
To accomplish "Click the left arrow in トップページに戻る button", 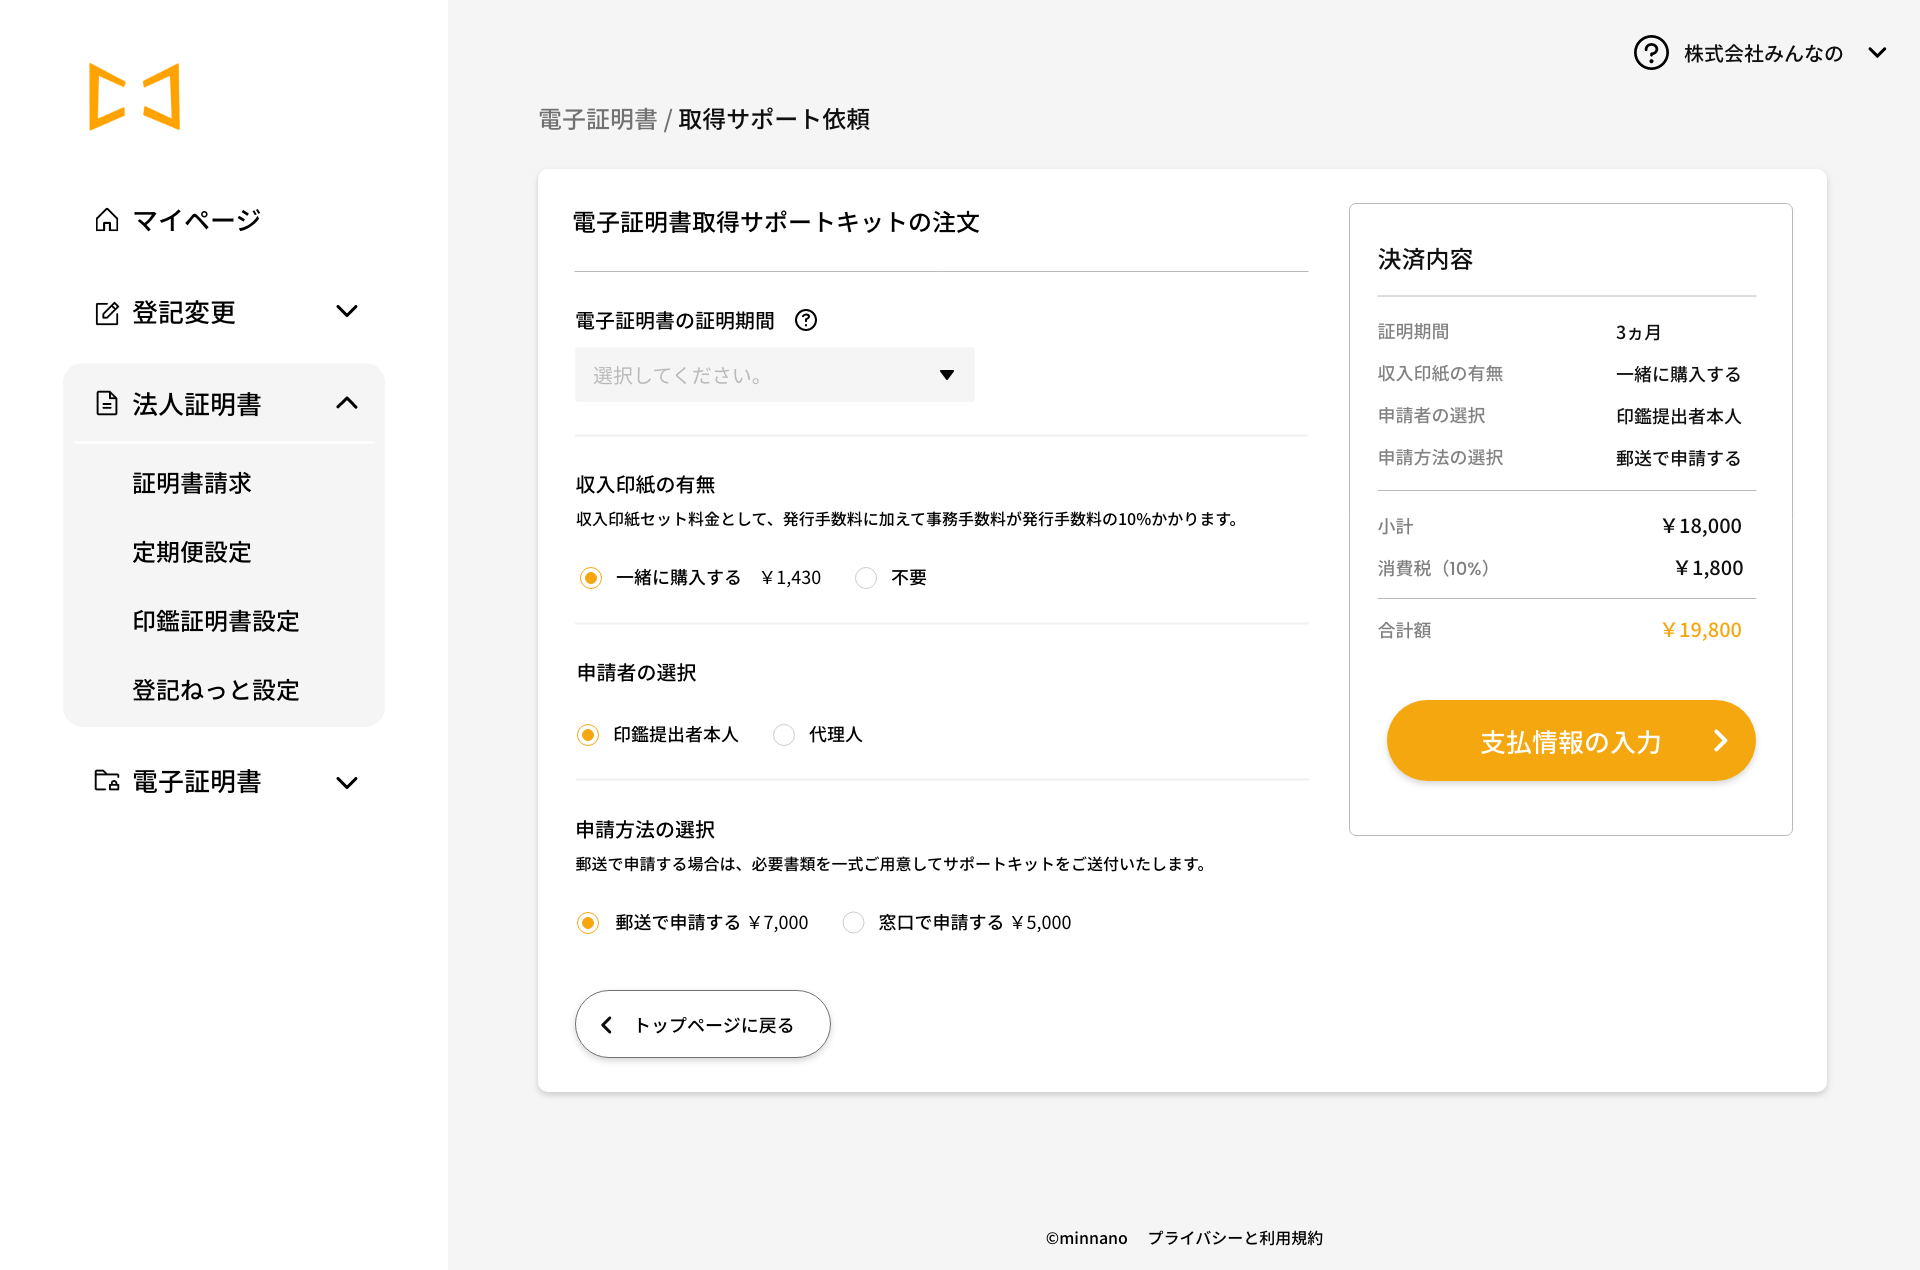I will coord(607,1025).
